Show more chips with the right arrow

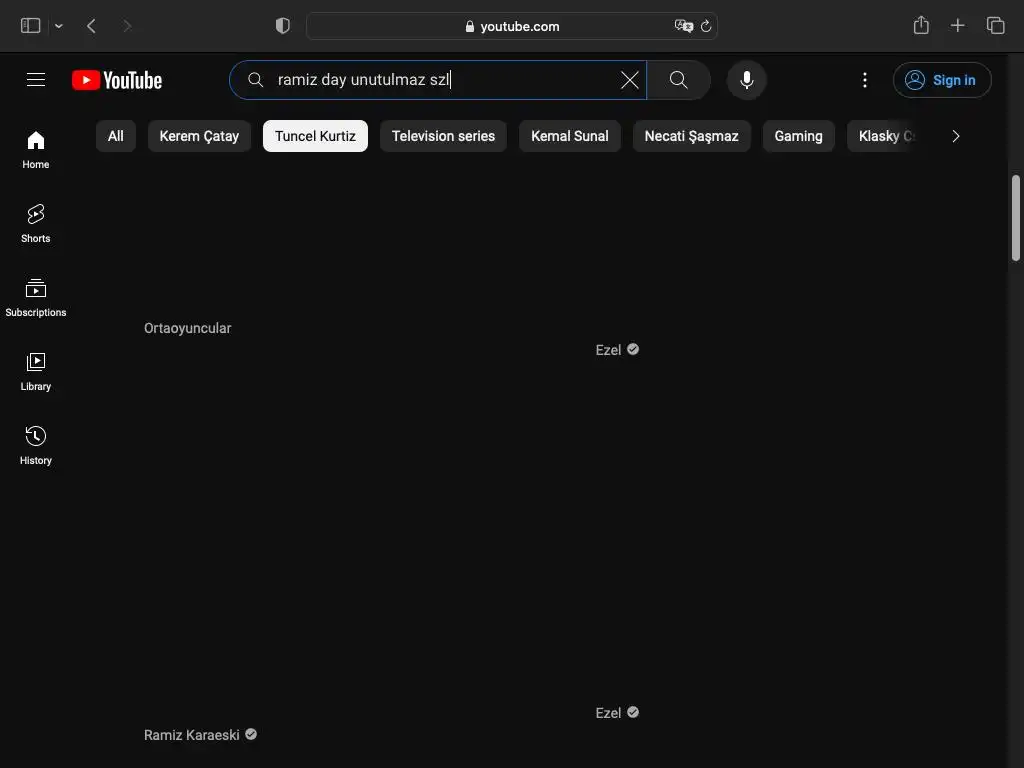point(955,136)
